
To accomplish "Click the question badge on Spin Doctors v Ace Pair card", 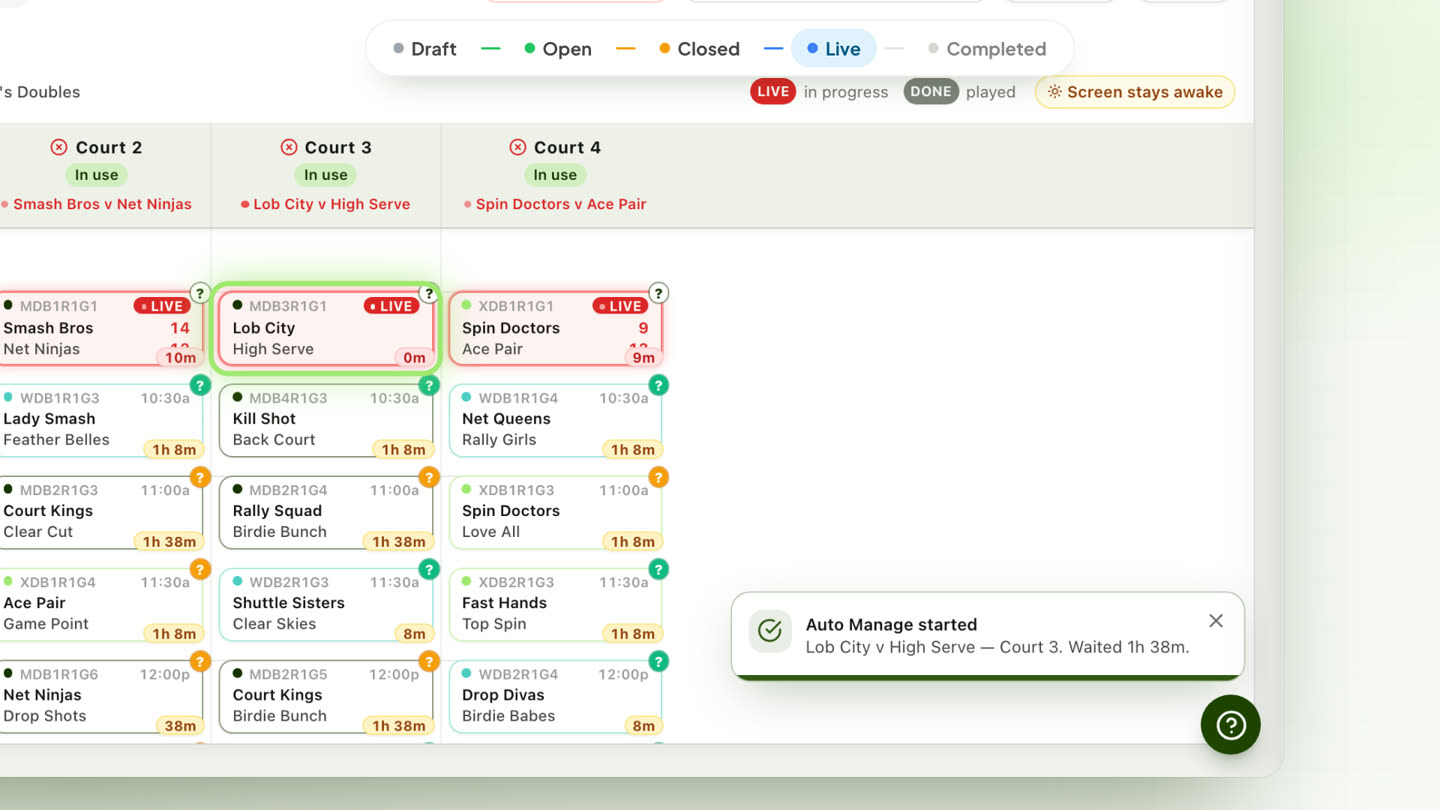I will tap(658, 293).
